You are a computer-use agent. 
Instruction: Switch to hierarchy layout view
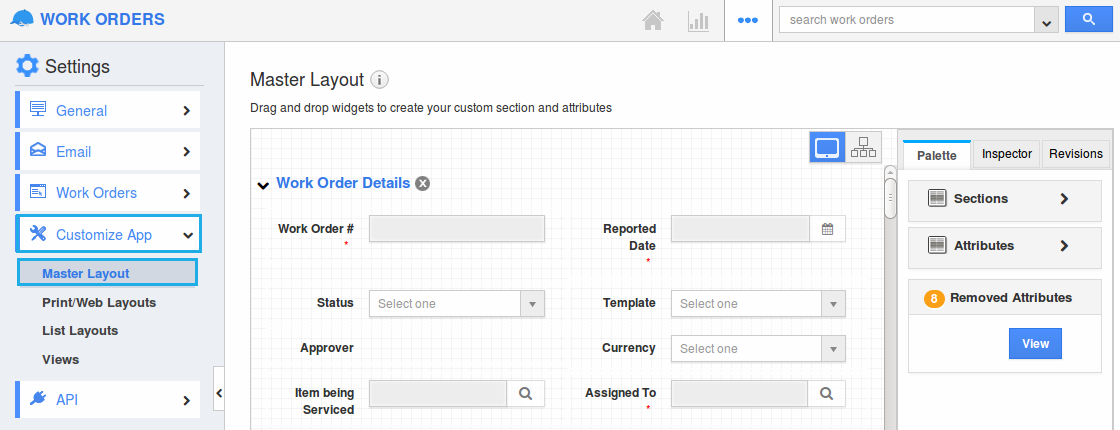863,148
